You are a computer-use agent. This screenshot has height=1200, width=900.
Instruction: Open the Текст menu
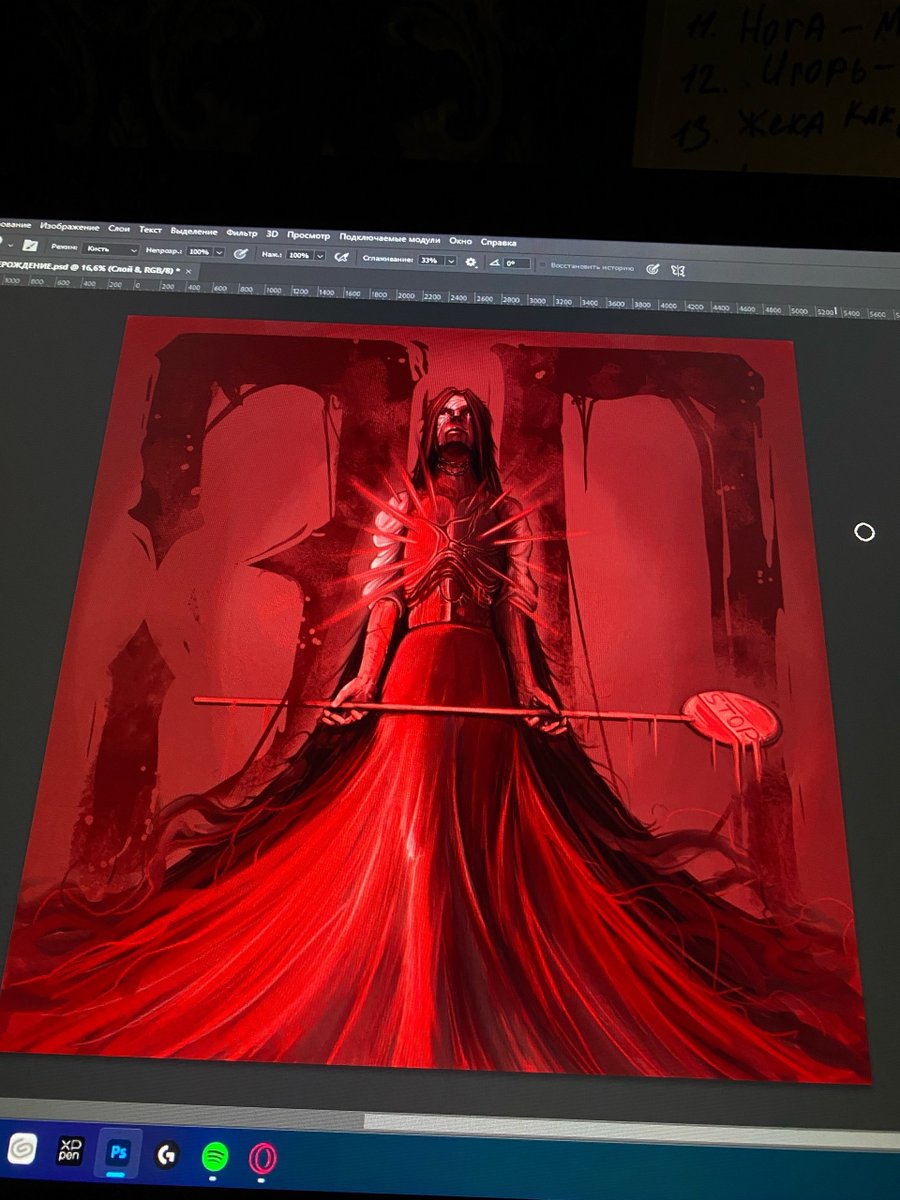[150, 230]
